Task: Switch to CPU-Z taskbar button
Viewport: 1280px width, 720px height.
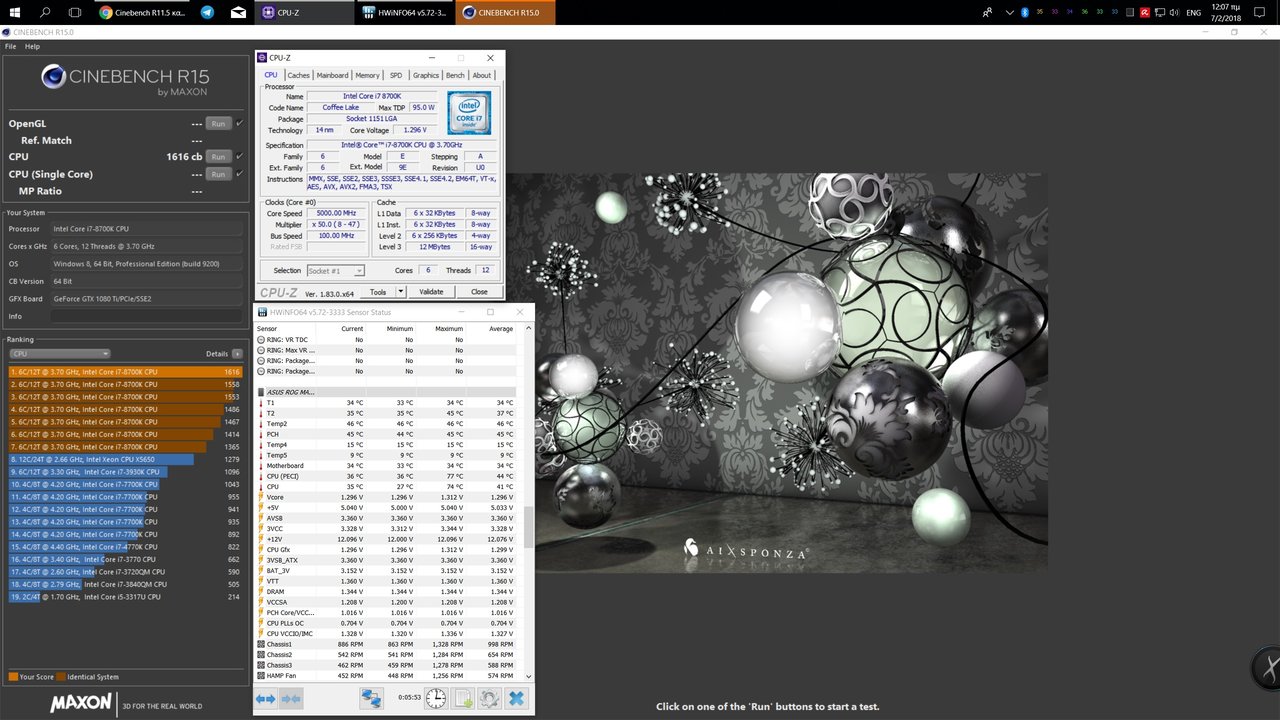Action: (x=303, y=12)
